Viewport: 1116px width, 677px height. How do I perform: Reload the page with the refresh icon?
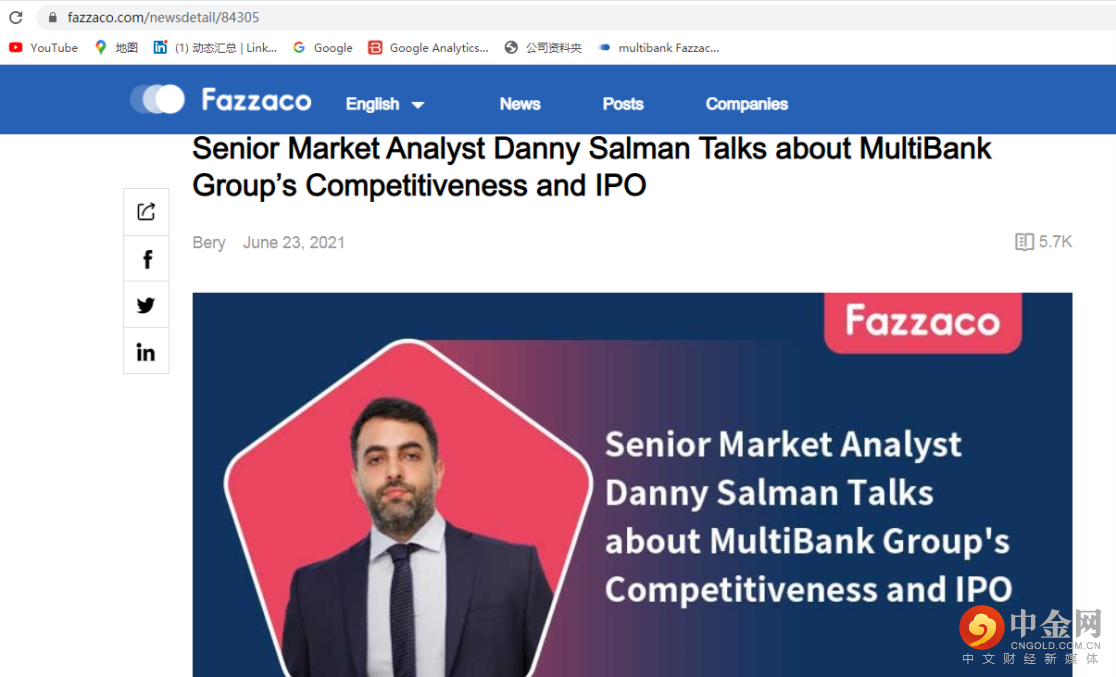pyautogui.click(x=15, y=17)
